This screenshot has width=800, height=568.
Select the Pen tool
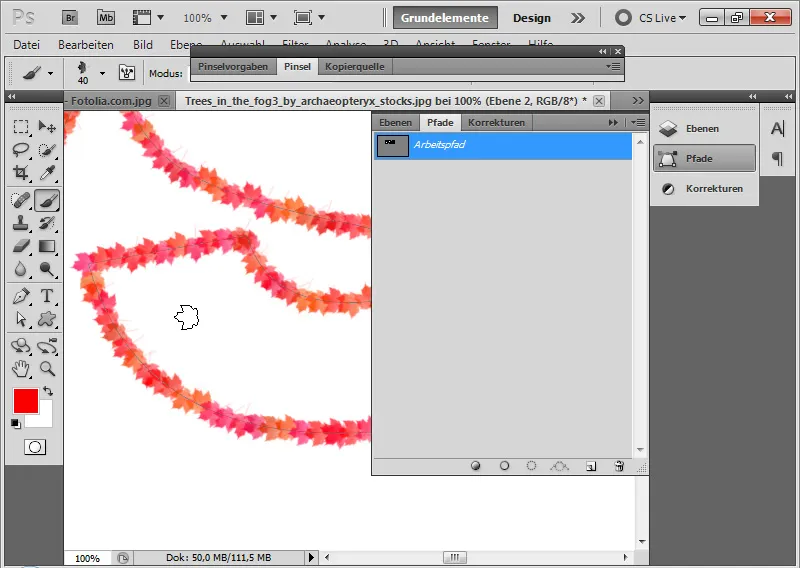(x=21, y=296)
